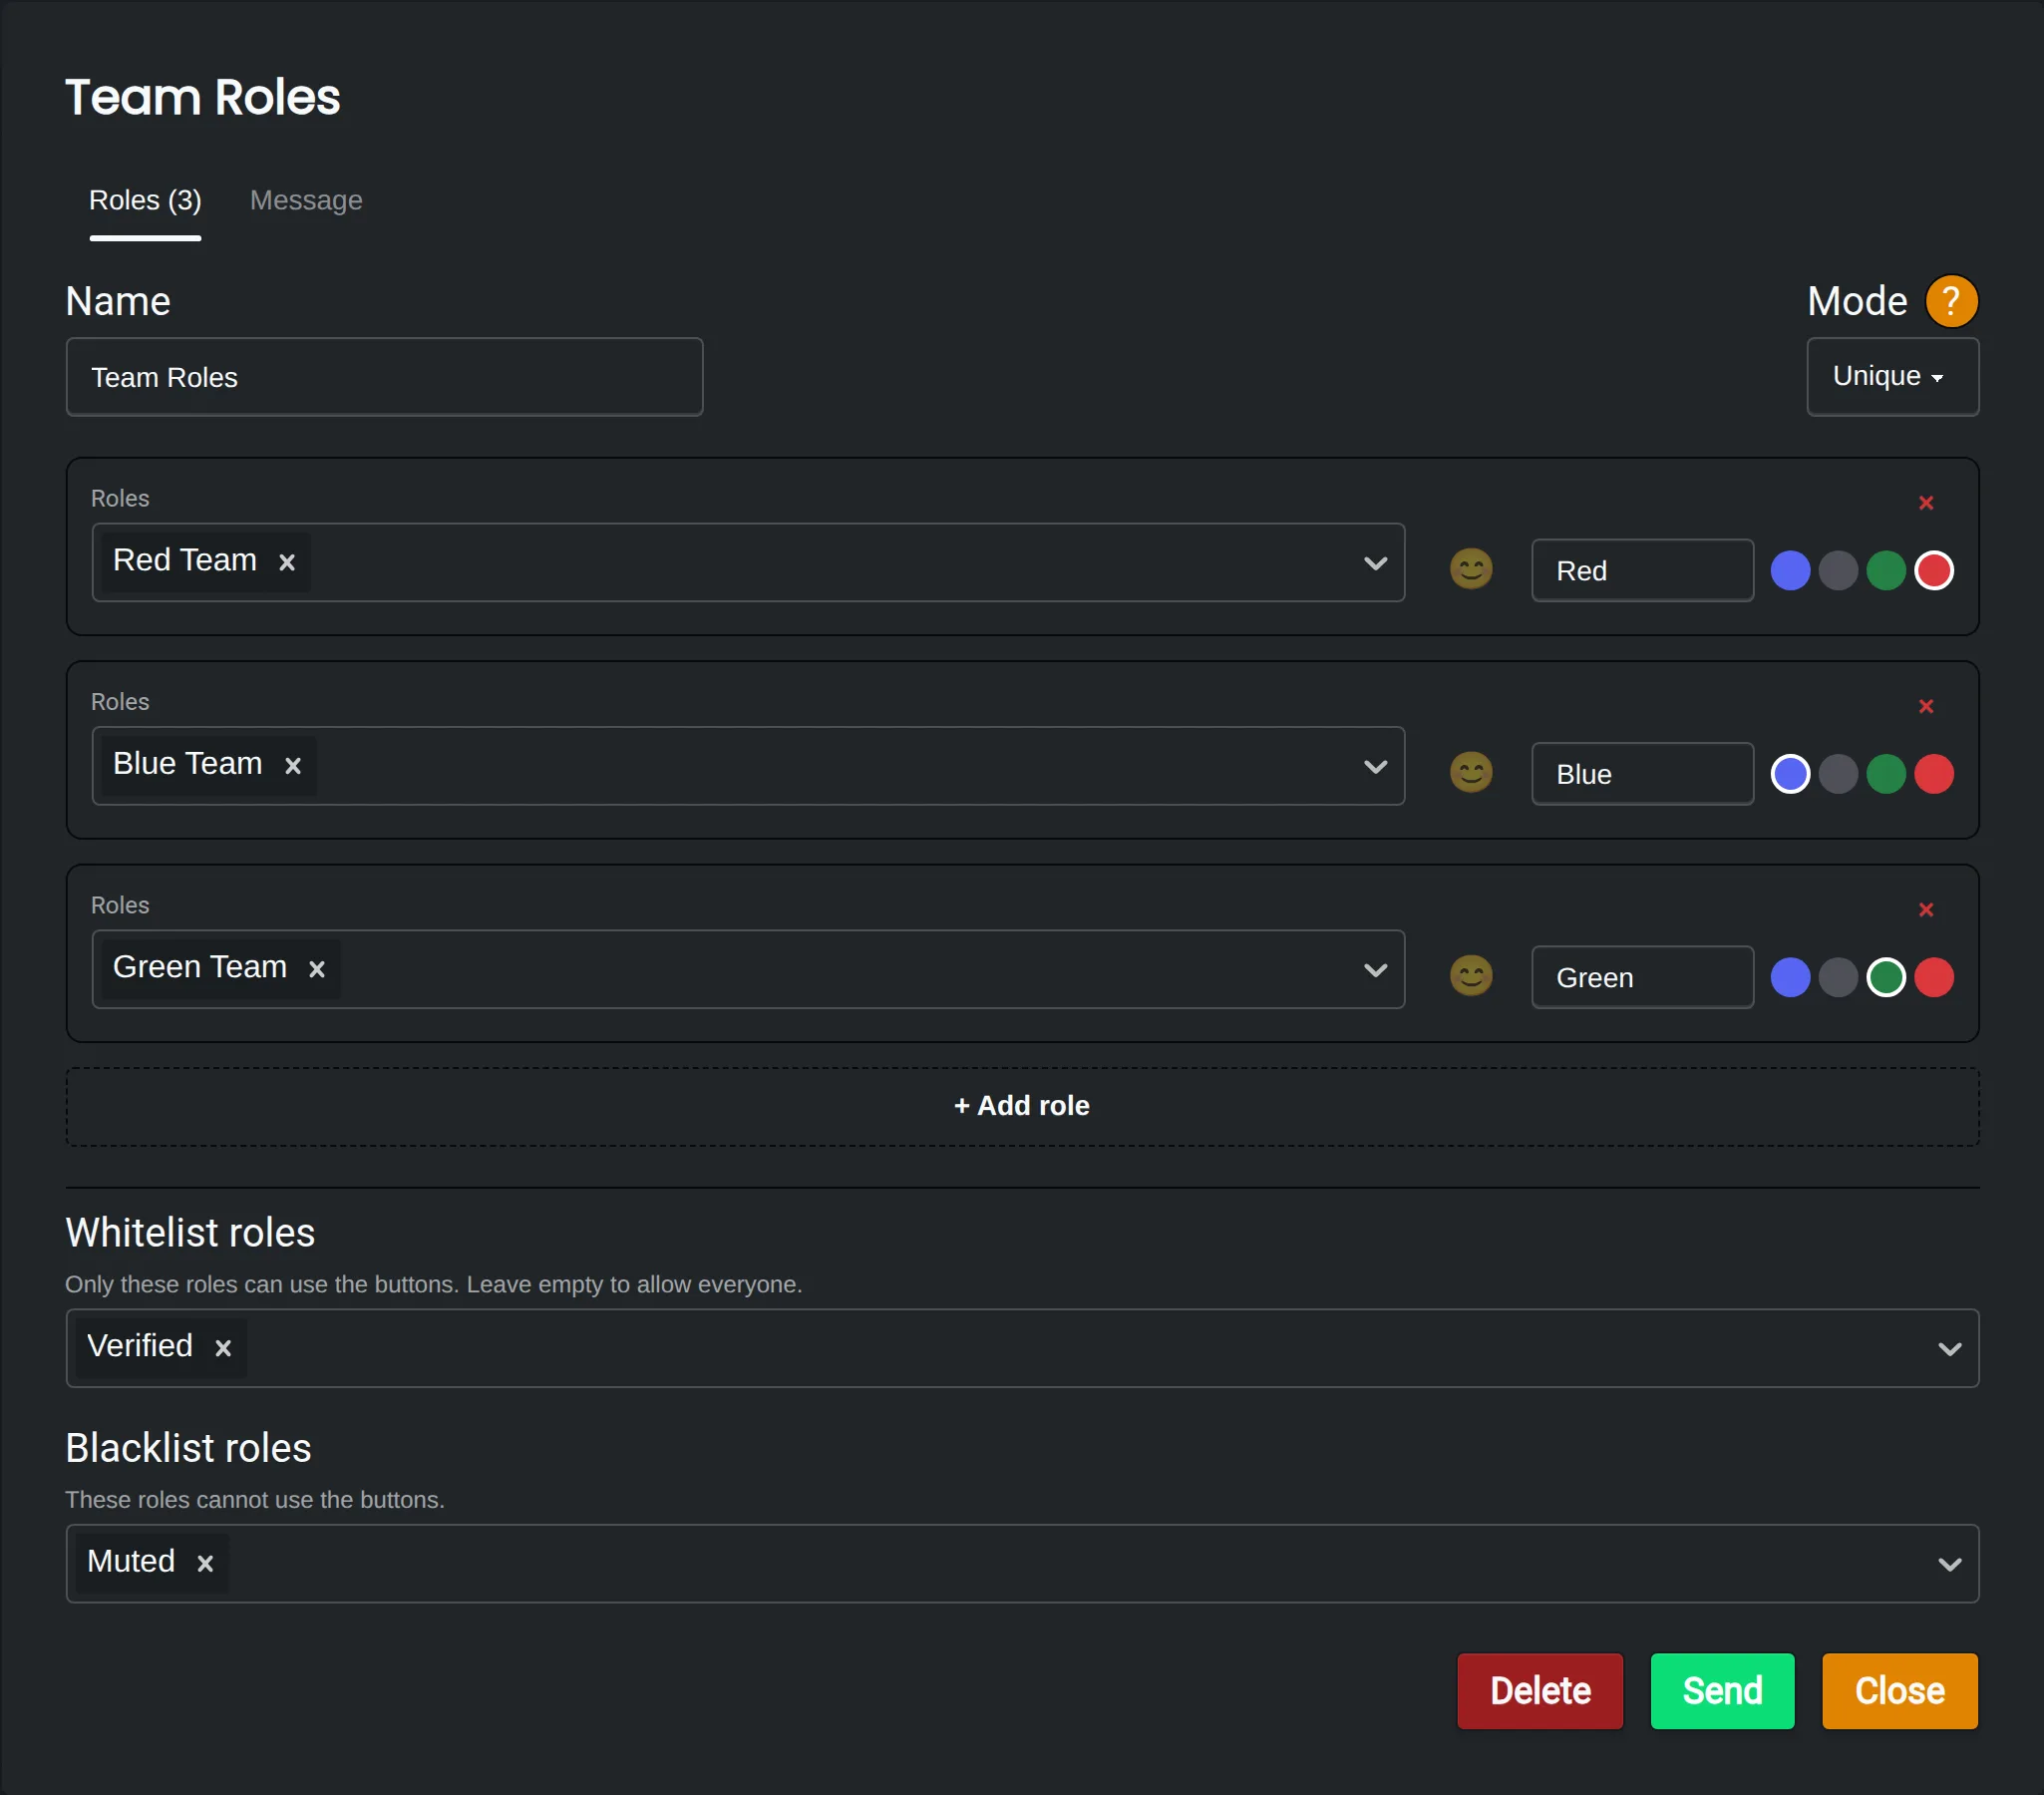This screenshot has width=2044, height=1795.
Task: Choose gray color for Blue Team button
Action: (1838, 773)
